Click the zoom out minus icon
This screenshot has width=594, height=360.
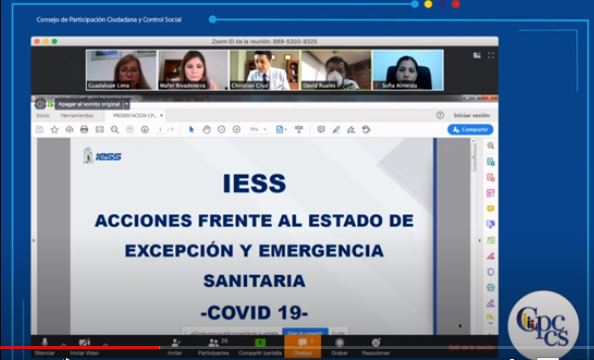[x=222, y=130]
